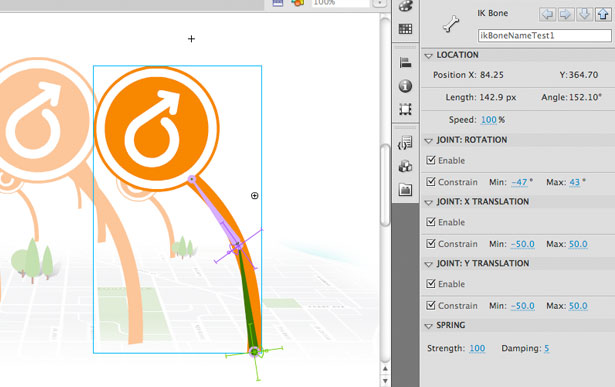
Task: Click the Position X: 84.25 readout
Action: [468, 75]
